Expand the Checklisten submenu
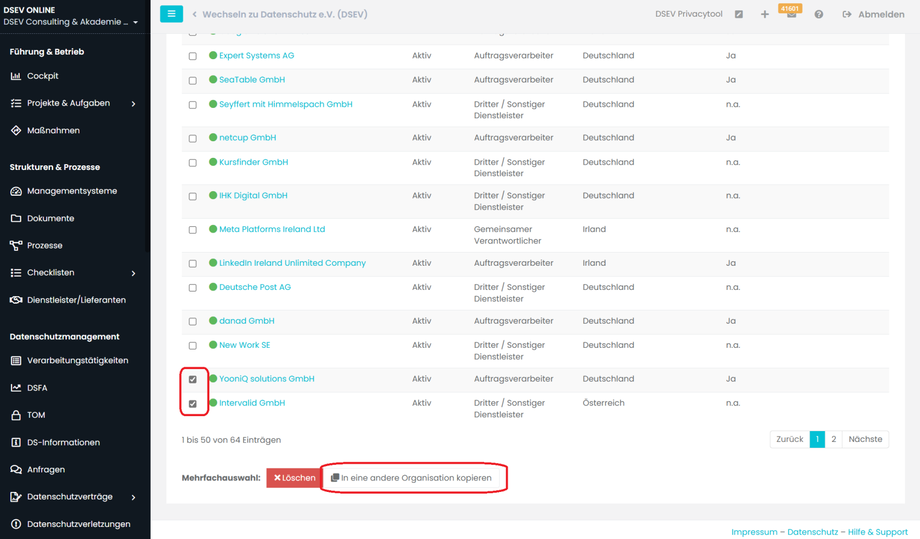 133,273
